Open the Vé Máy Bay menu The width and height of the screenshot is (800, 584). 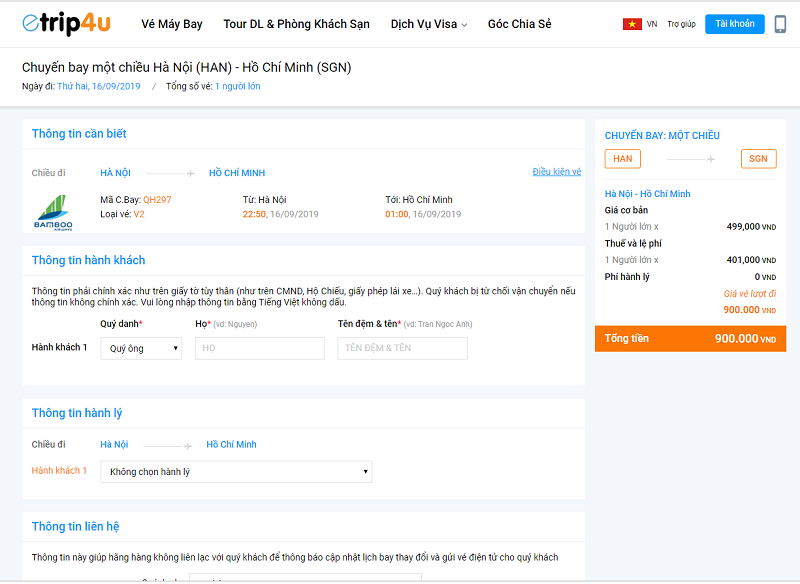tap(171, 24)
